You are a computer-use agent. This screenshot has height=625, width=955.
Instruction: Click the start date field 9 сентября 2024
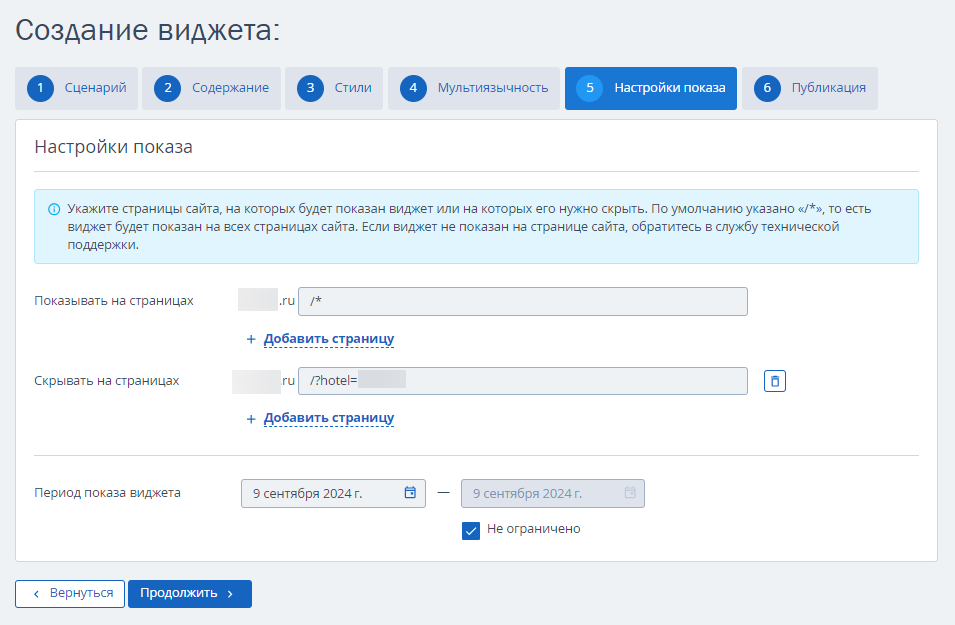pos(333,493)
